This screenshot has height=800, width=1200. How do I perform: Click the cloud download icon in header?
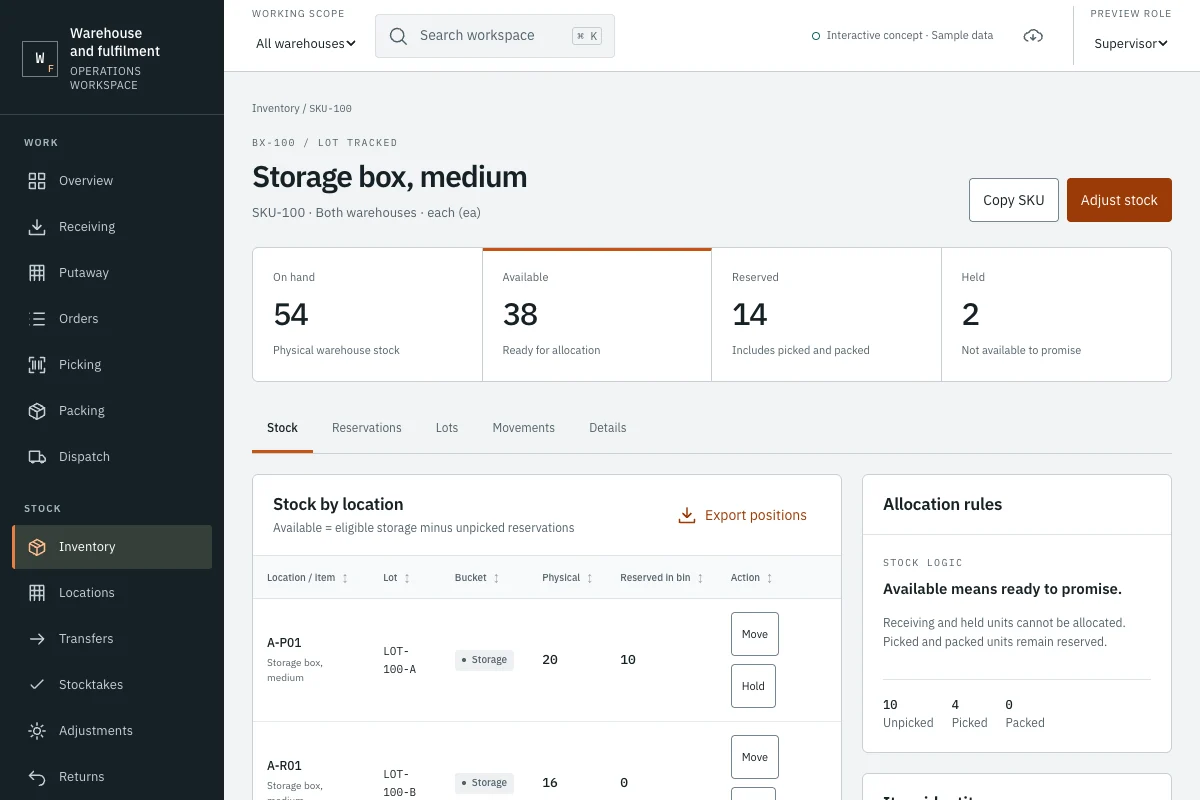[1033, 36]
